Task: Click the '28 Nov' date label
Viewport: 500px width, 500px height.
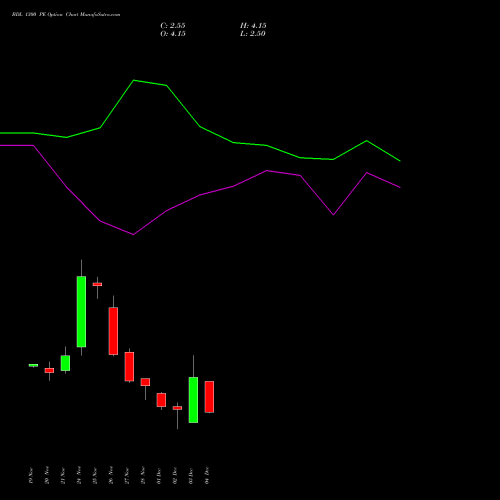Action: coord(143,475)
